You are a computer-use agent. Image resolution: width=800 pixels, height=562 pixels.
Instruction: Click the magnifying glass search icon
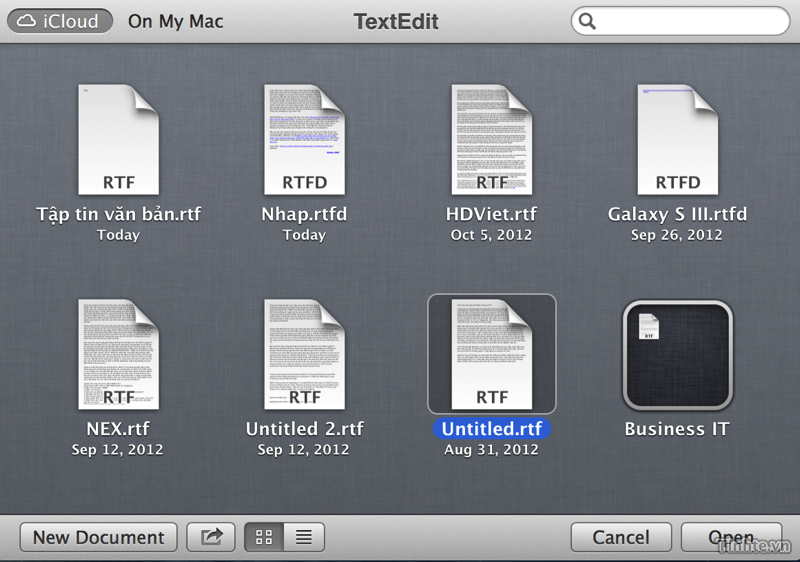[587, 21]
